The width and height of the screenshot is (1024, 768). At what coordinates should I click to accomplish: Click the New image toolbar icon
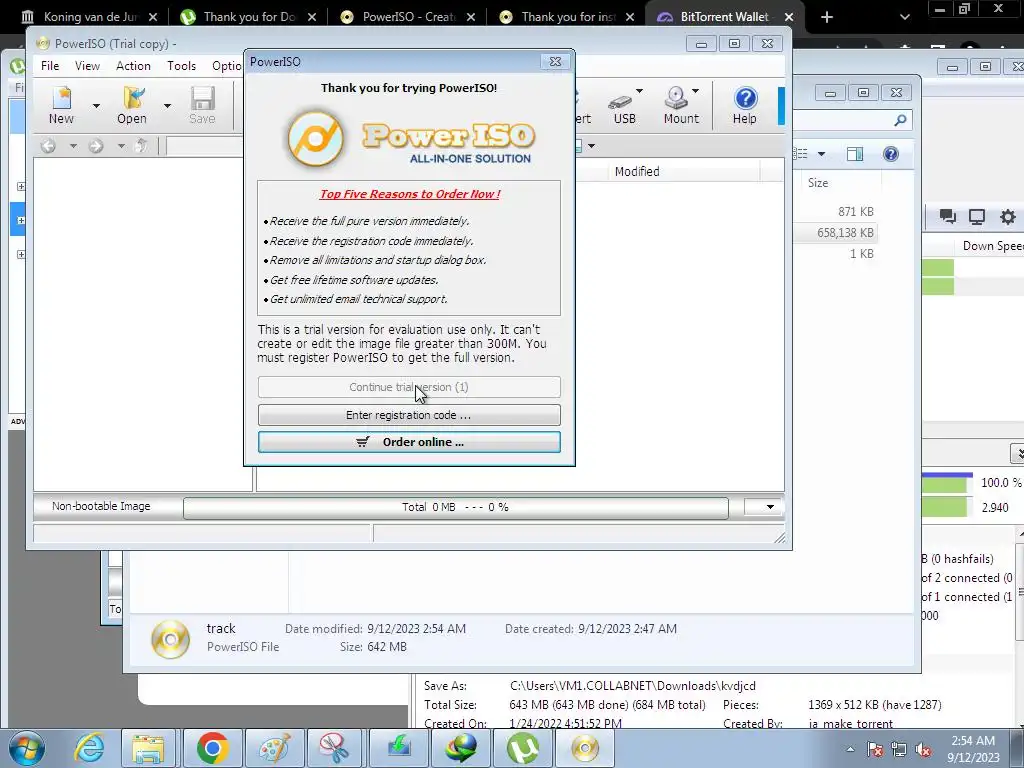click(x=61, y=104)
